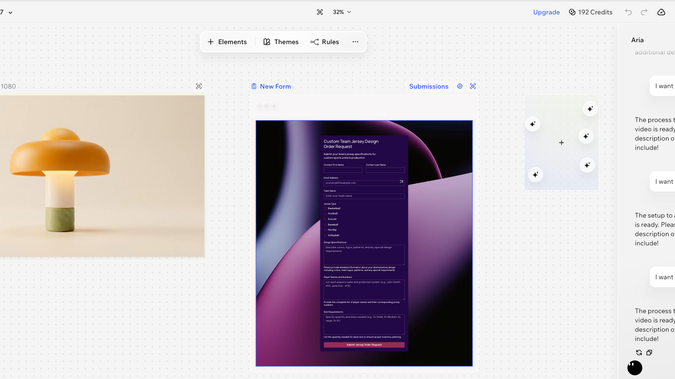Click the three-dot more options in the toolbar
Screen dimensions: 675x379
pyautogui.click(x=355, y=42)
